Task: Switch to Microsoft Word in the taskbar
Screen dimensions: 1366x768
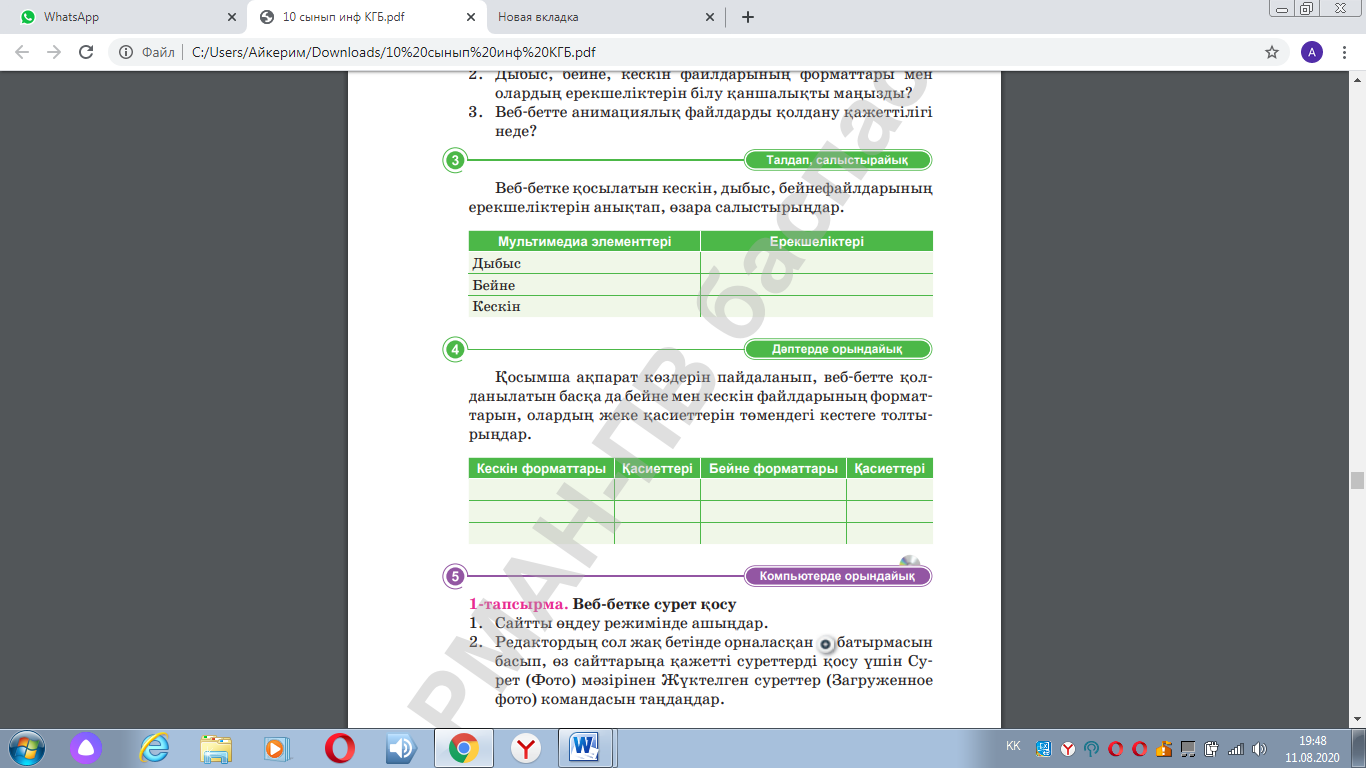Action: click(x=584, y=747)
